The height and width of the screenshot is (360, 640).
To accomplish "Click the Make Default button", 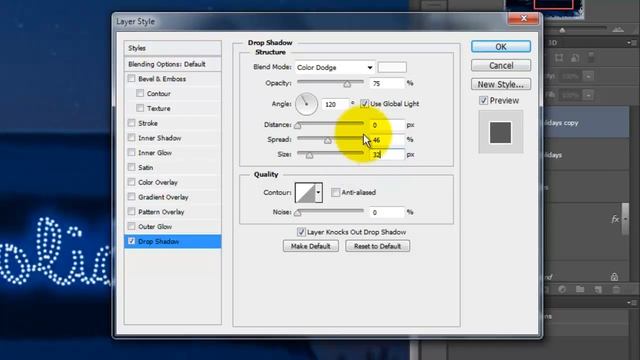I will 311,246.
